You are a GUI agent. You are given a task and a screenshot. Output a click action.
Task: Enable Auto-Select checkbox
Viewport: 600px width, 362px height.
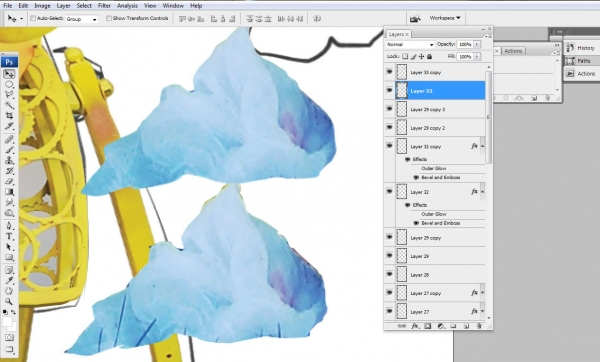click(x=33, y=18)
